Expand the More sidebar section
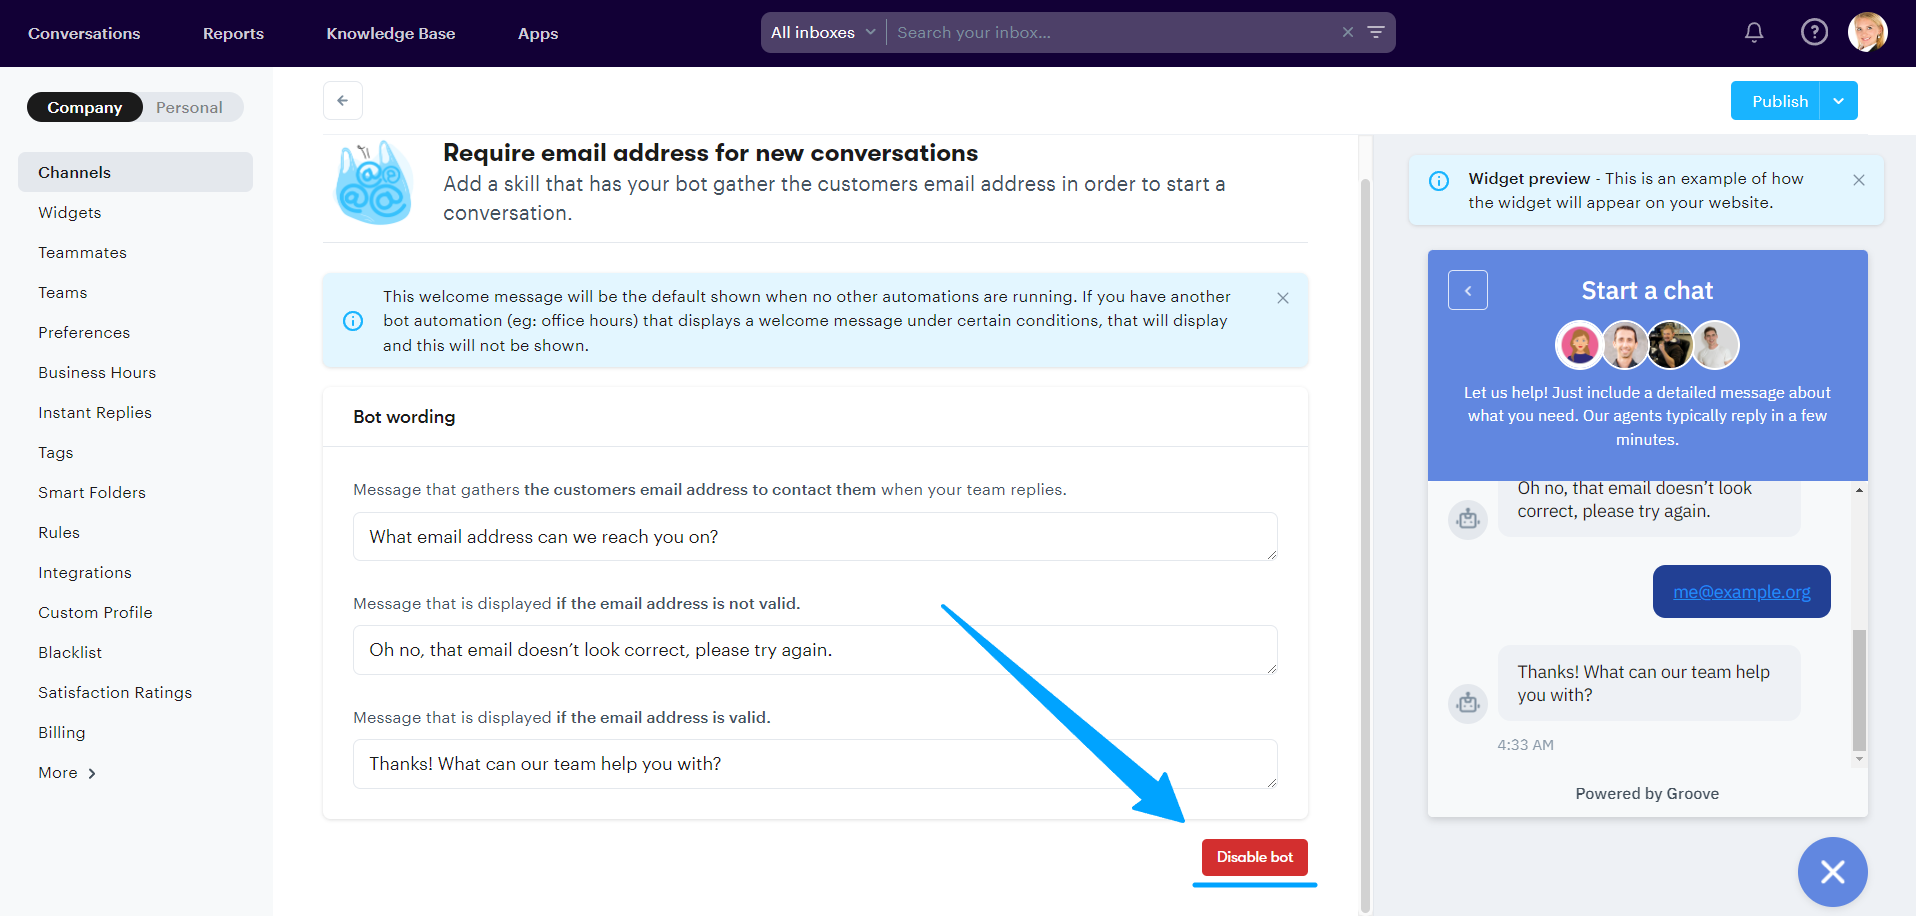The width and height of the screenshot is (1916, 916). tap(67, 773)
